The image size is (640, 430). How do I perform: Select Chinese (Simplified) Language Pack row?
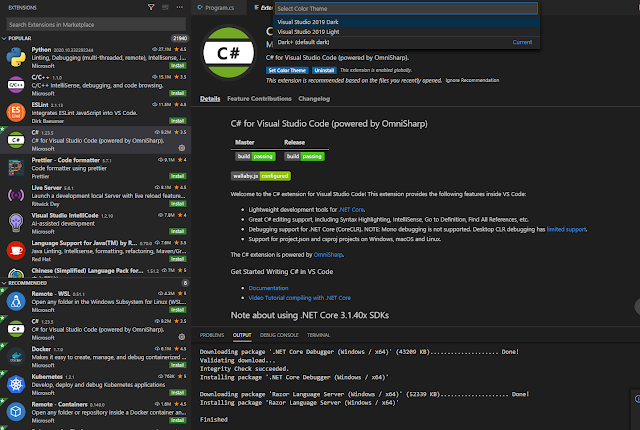tap(96, 272)
